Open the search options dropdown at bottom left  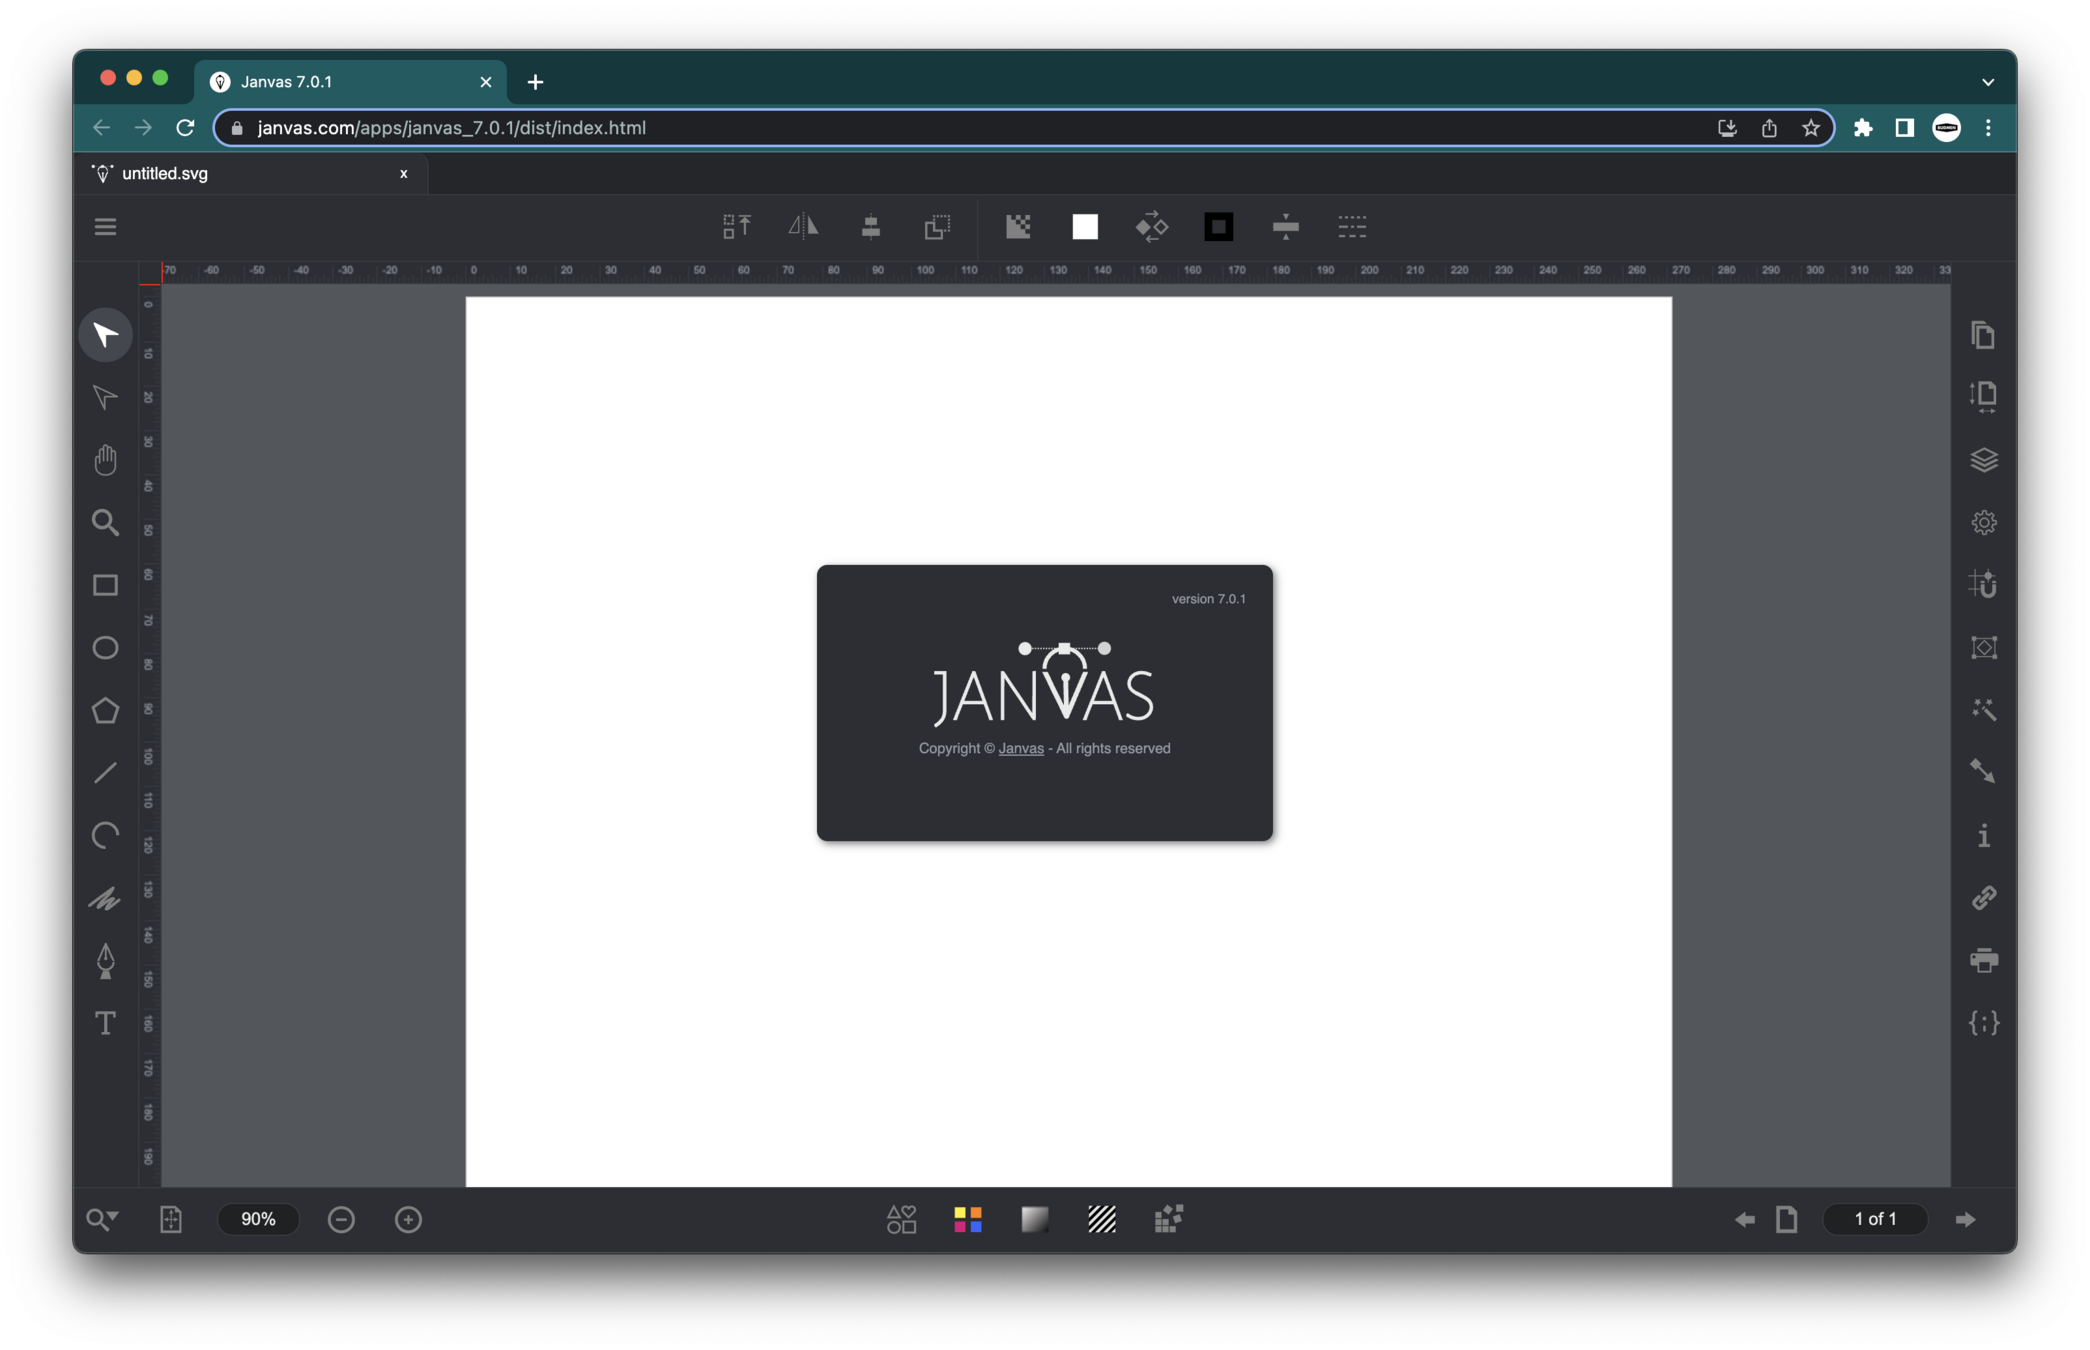tap(102, 1219)
